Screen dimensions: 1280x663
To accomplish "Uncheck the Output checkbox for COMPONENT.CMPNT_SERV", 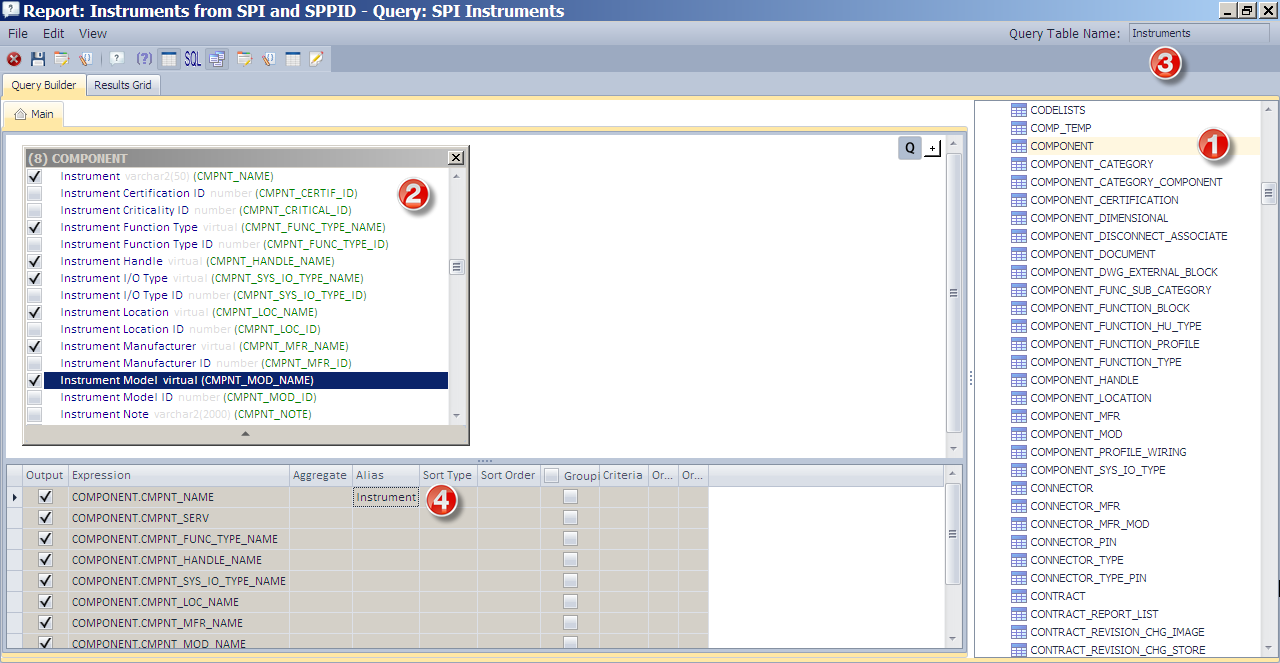I will click(44, 518).
